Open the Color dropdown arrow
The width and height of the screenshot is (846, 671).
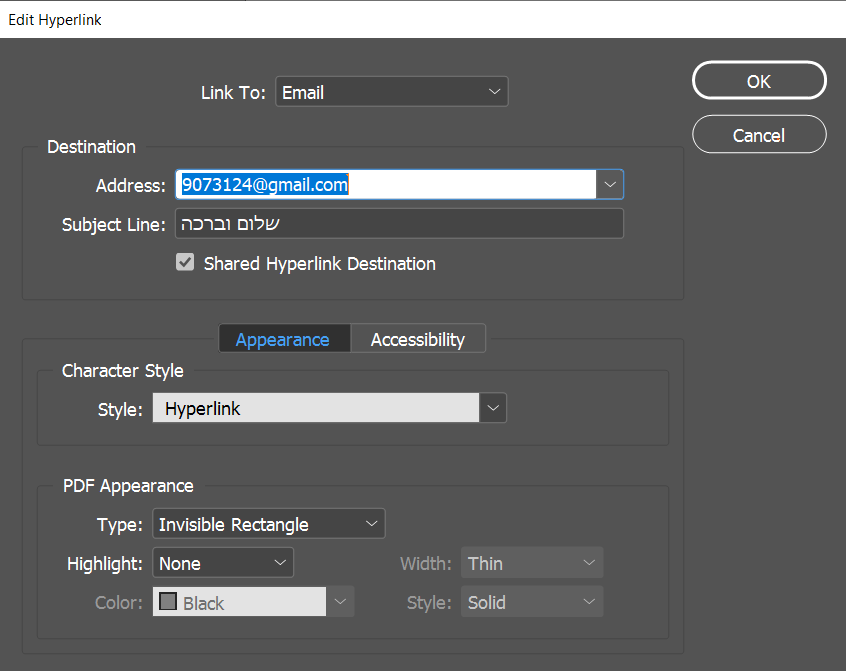(x=340, y=602)
